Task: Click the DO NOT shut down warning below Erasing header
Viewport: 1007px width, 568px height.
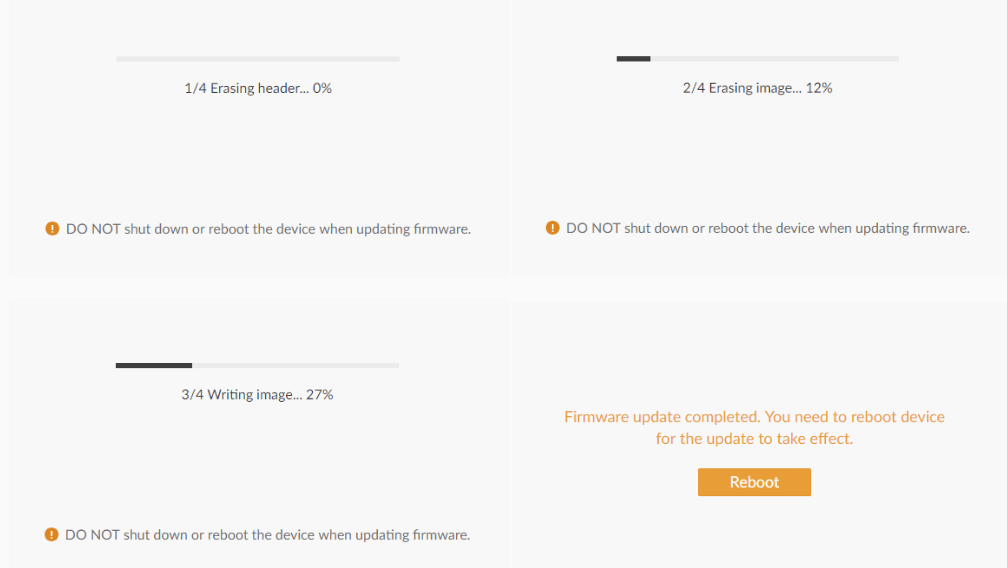Action: (x=268, y=229)
